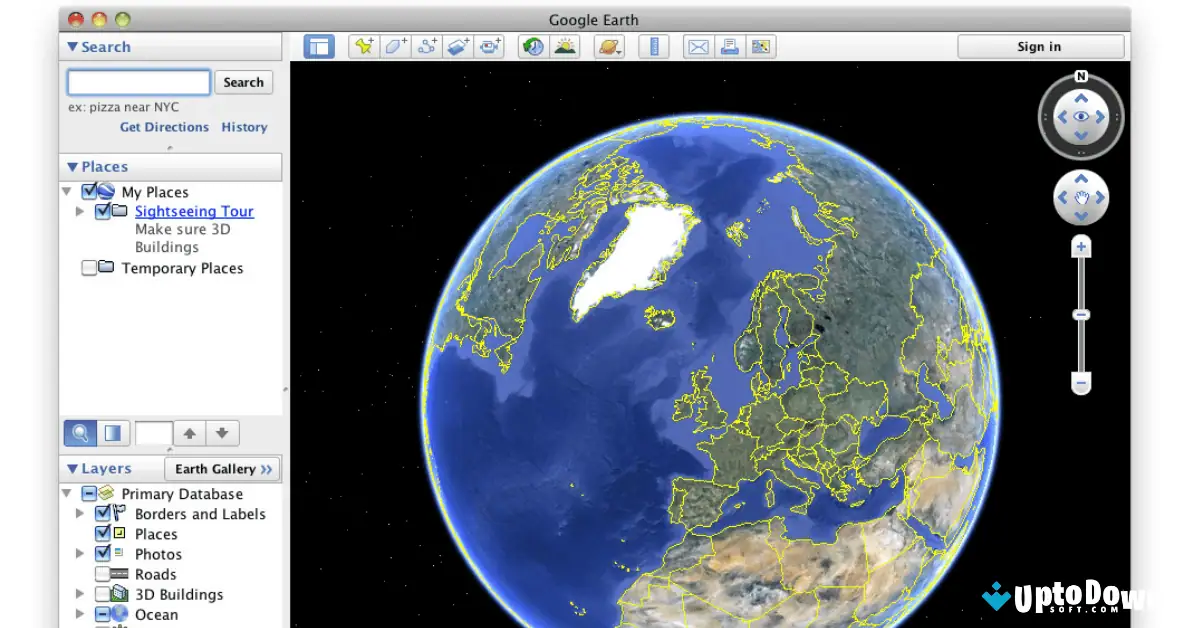Click the Sign in button
The image size is (1200, 628).
1038,46
